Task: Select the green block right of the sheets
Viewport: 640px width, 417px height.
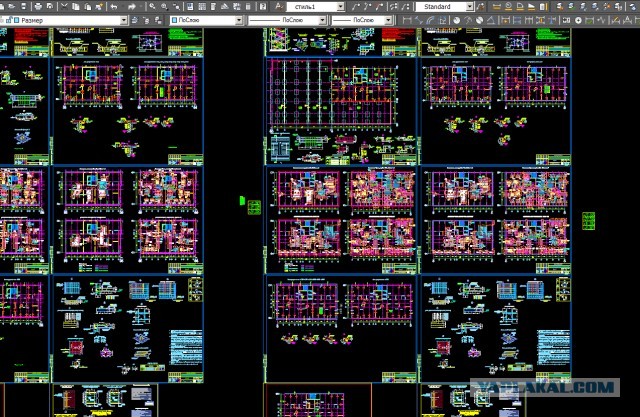Action: [x=589, y=221]
